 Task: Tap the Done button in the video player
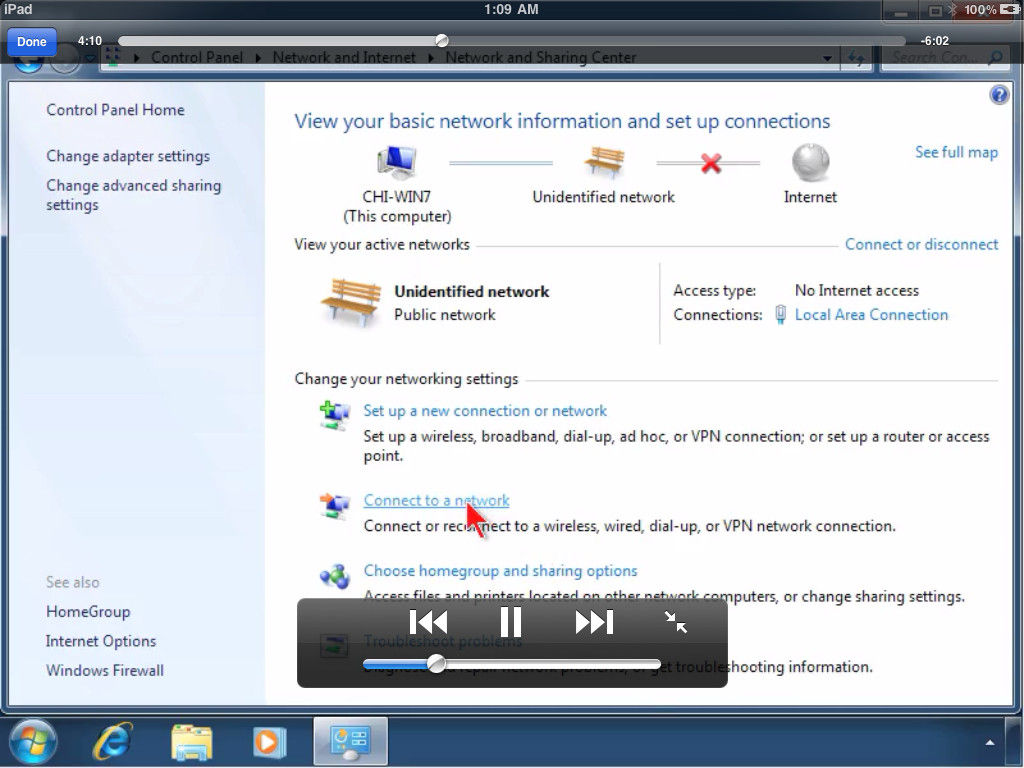(31, 42)
